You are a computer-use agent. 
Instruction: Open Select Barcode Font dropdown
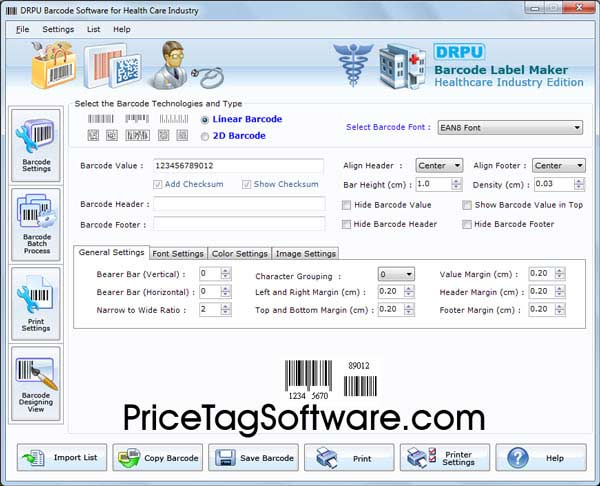[510, 127]
